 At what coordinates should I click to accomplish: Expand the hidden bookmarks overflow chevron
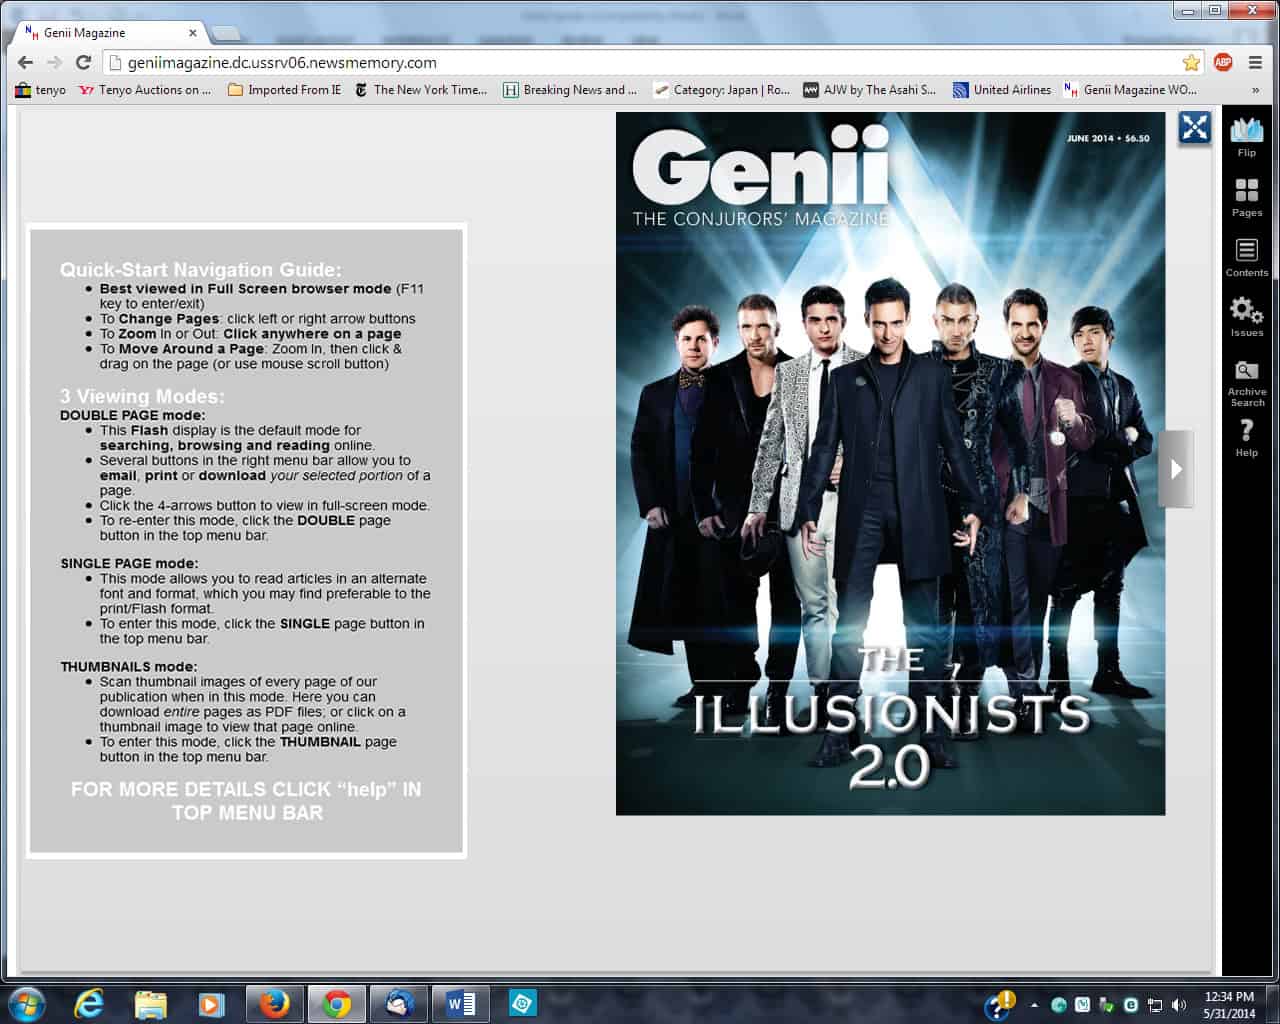(x=1255, y=90)
